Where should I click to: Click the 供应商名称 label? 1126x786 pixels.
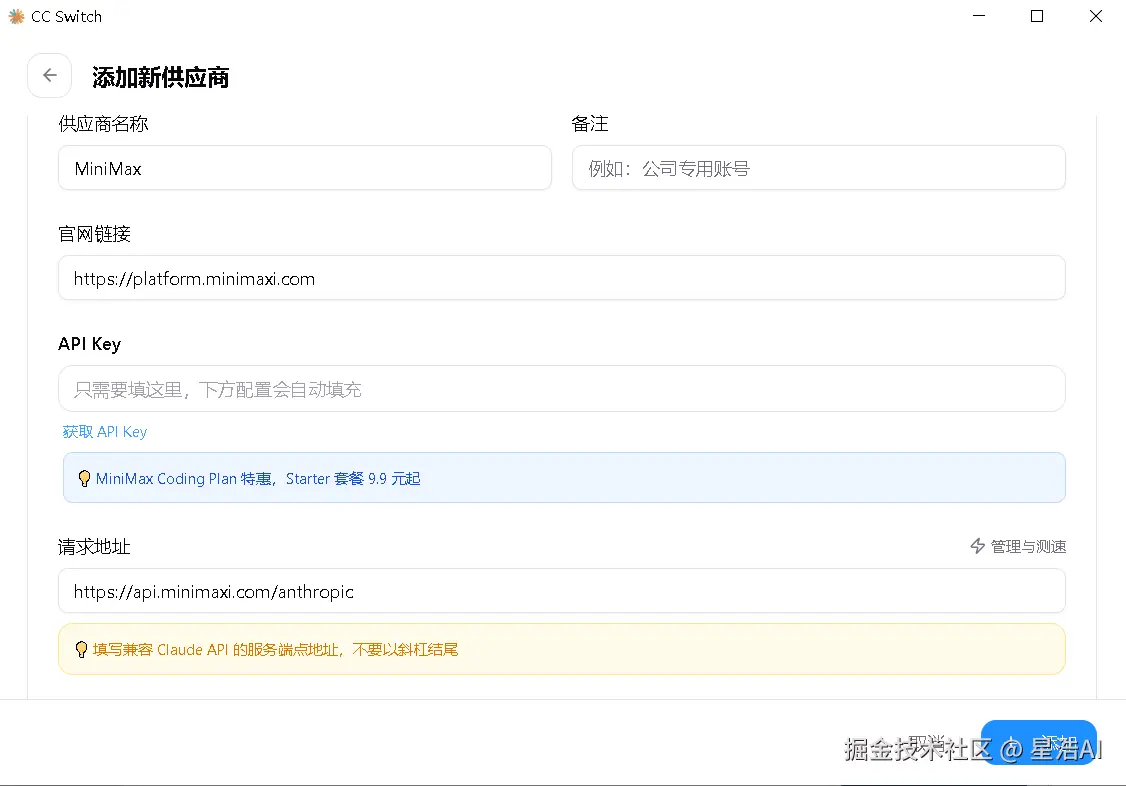click(103, 124)
